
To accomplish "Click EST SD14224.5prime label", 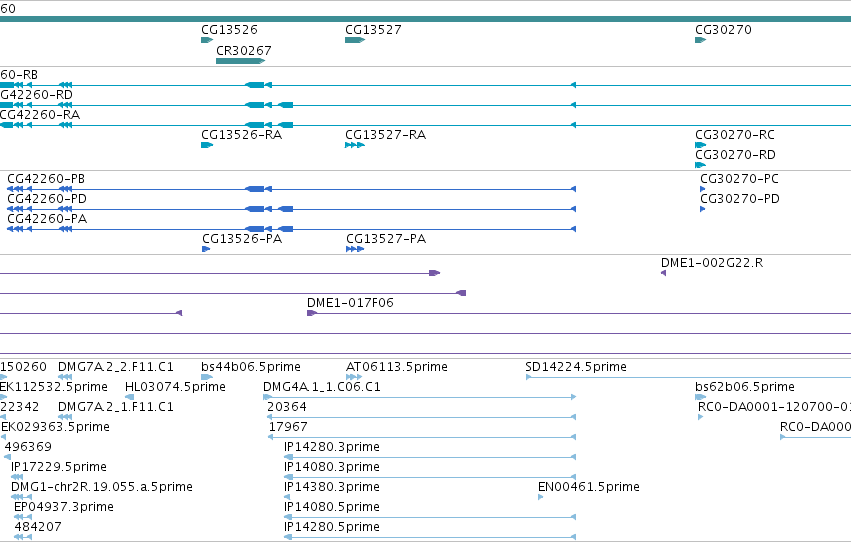I will (576, 367).
